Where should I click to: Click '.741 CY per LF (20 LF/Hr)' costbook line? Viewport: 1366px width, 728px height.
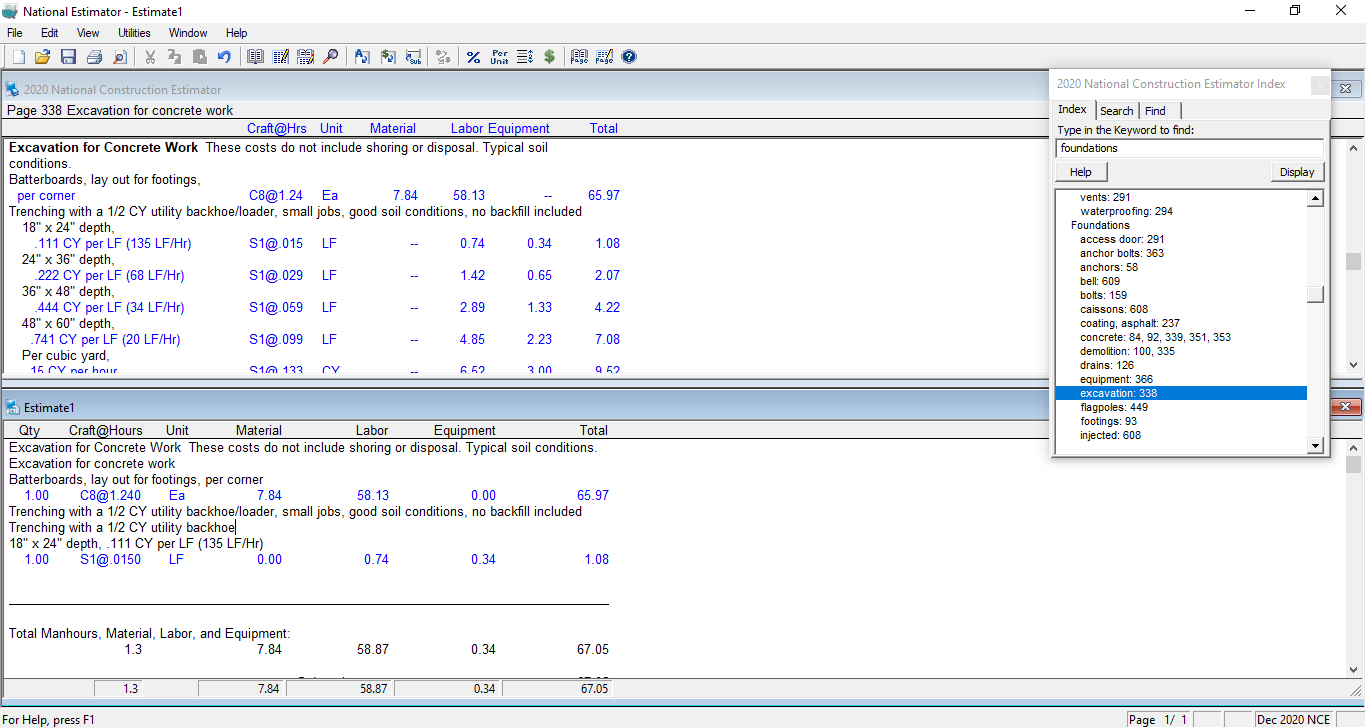pos(109,339)
